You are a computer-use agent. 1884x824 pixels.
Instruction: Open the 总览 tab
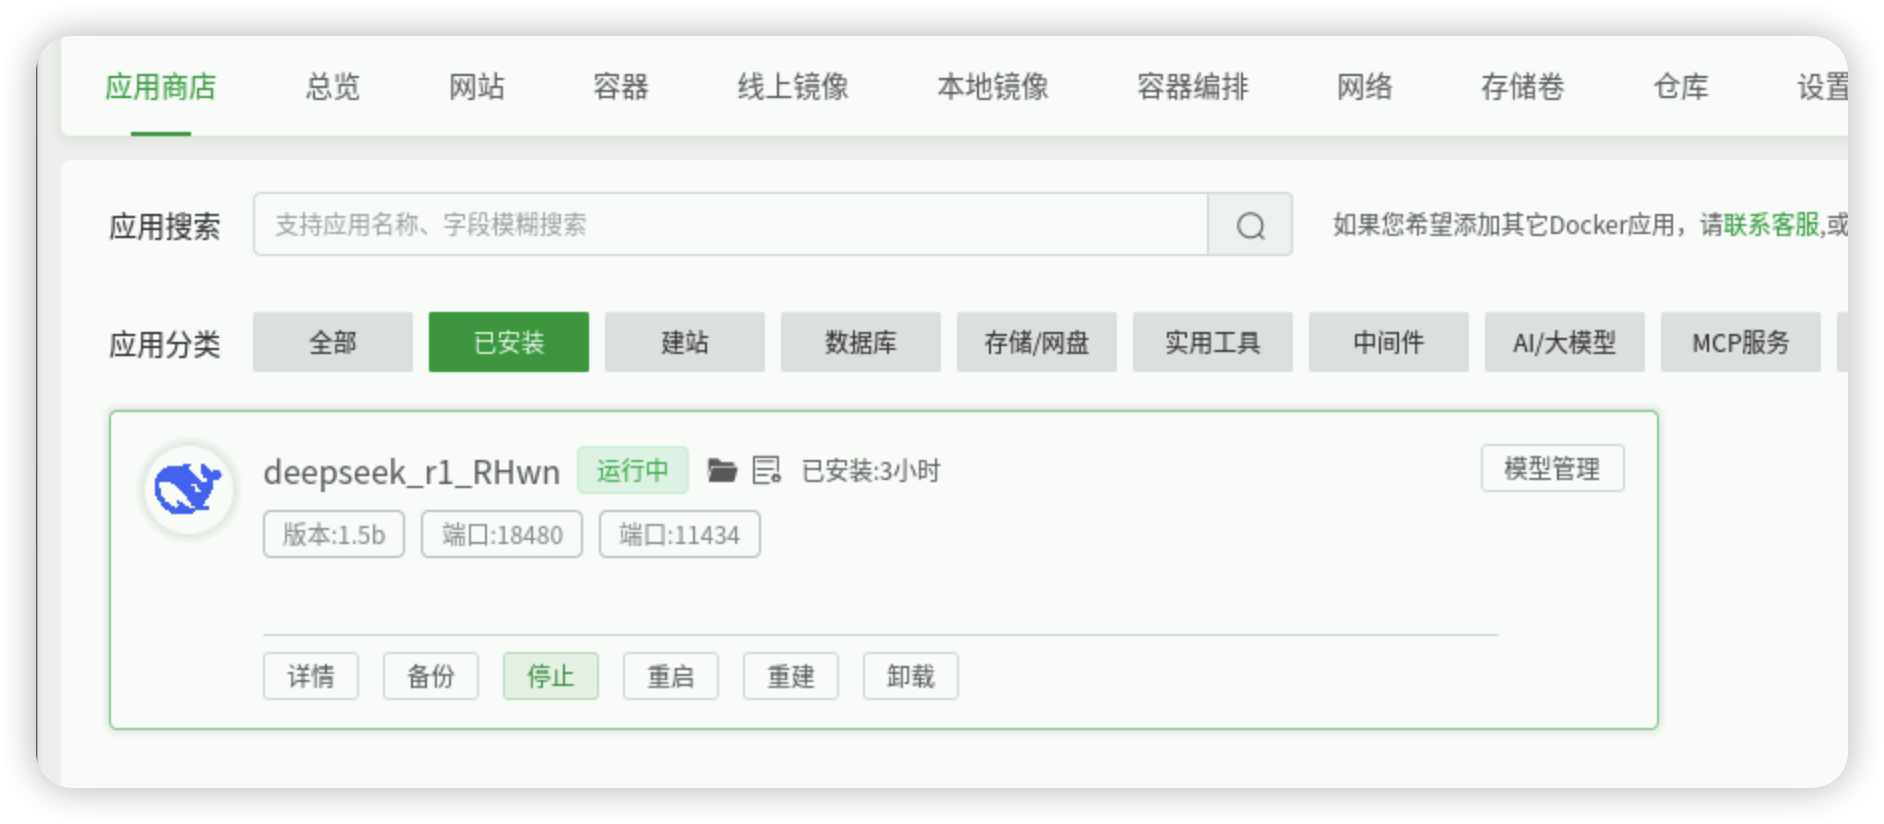point(332,88)
